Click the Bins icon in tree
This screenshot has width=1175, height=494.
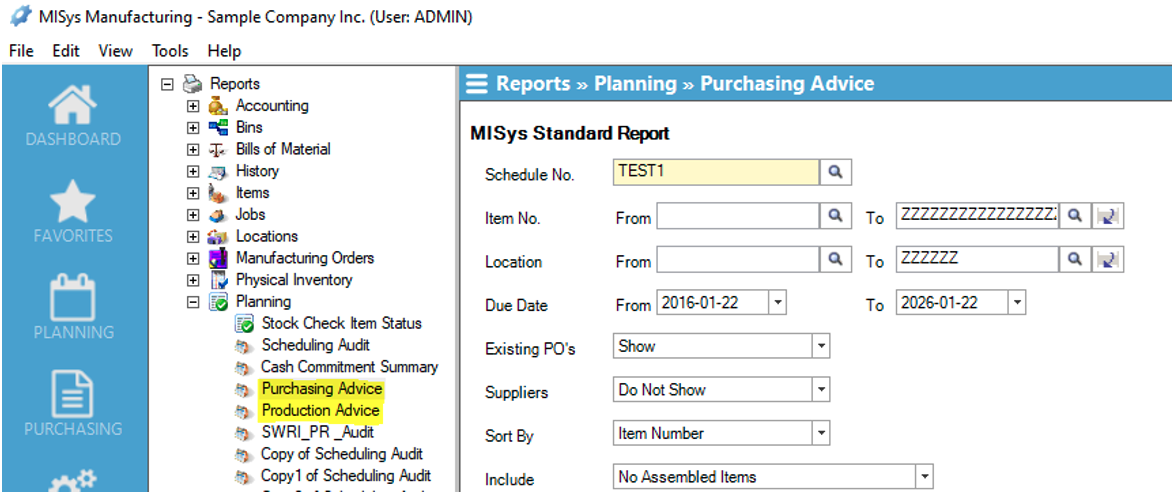point(218,127)
